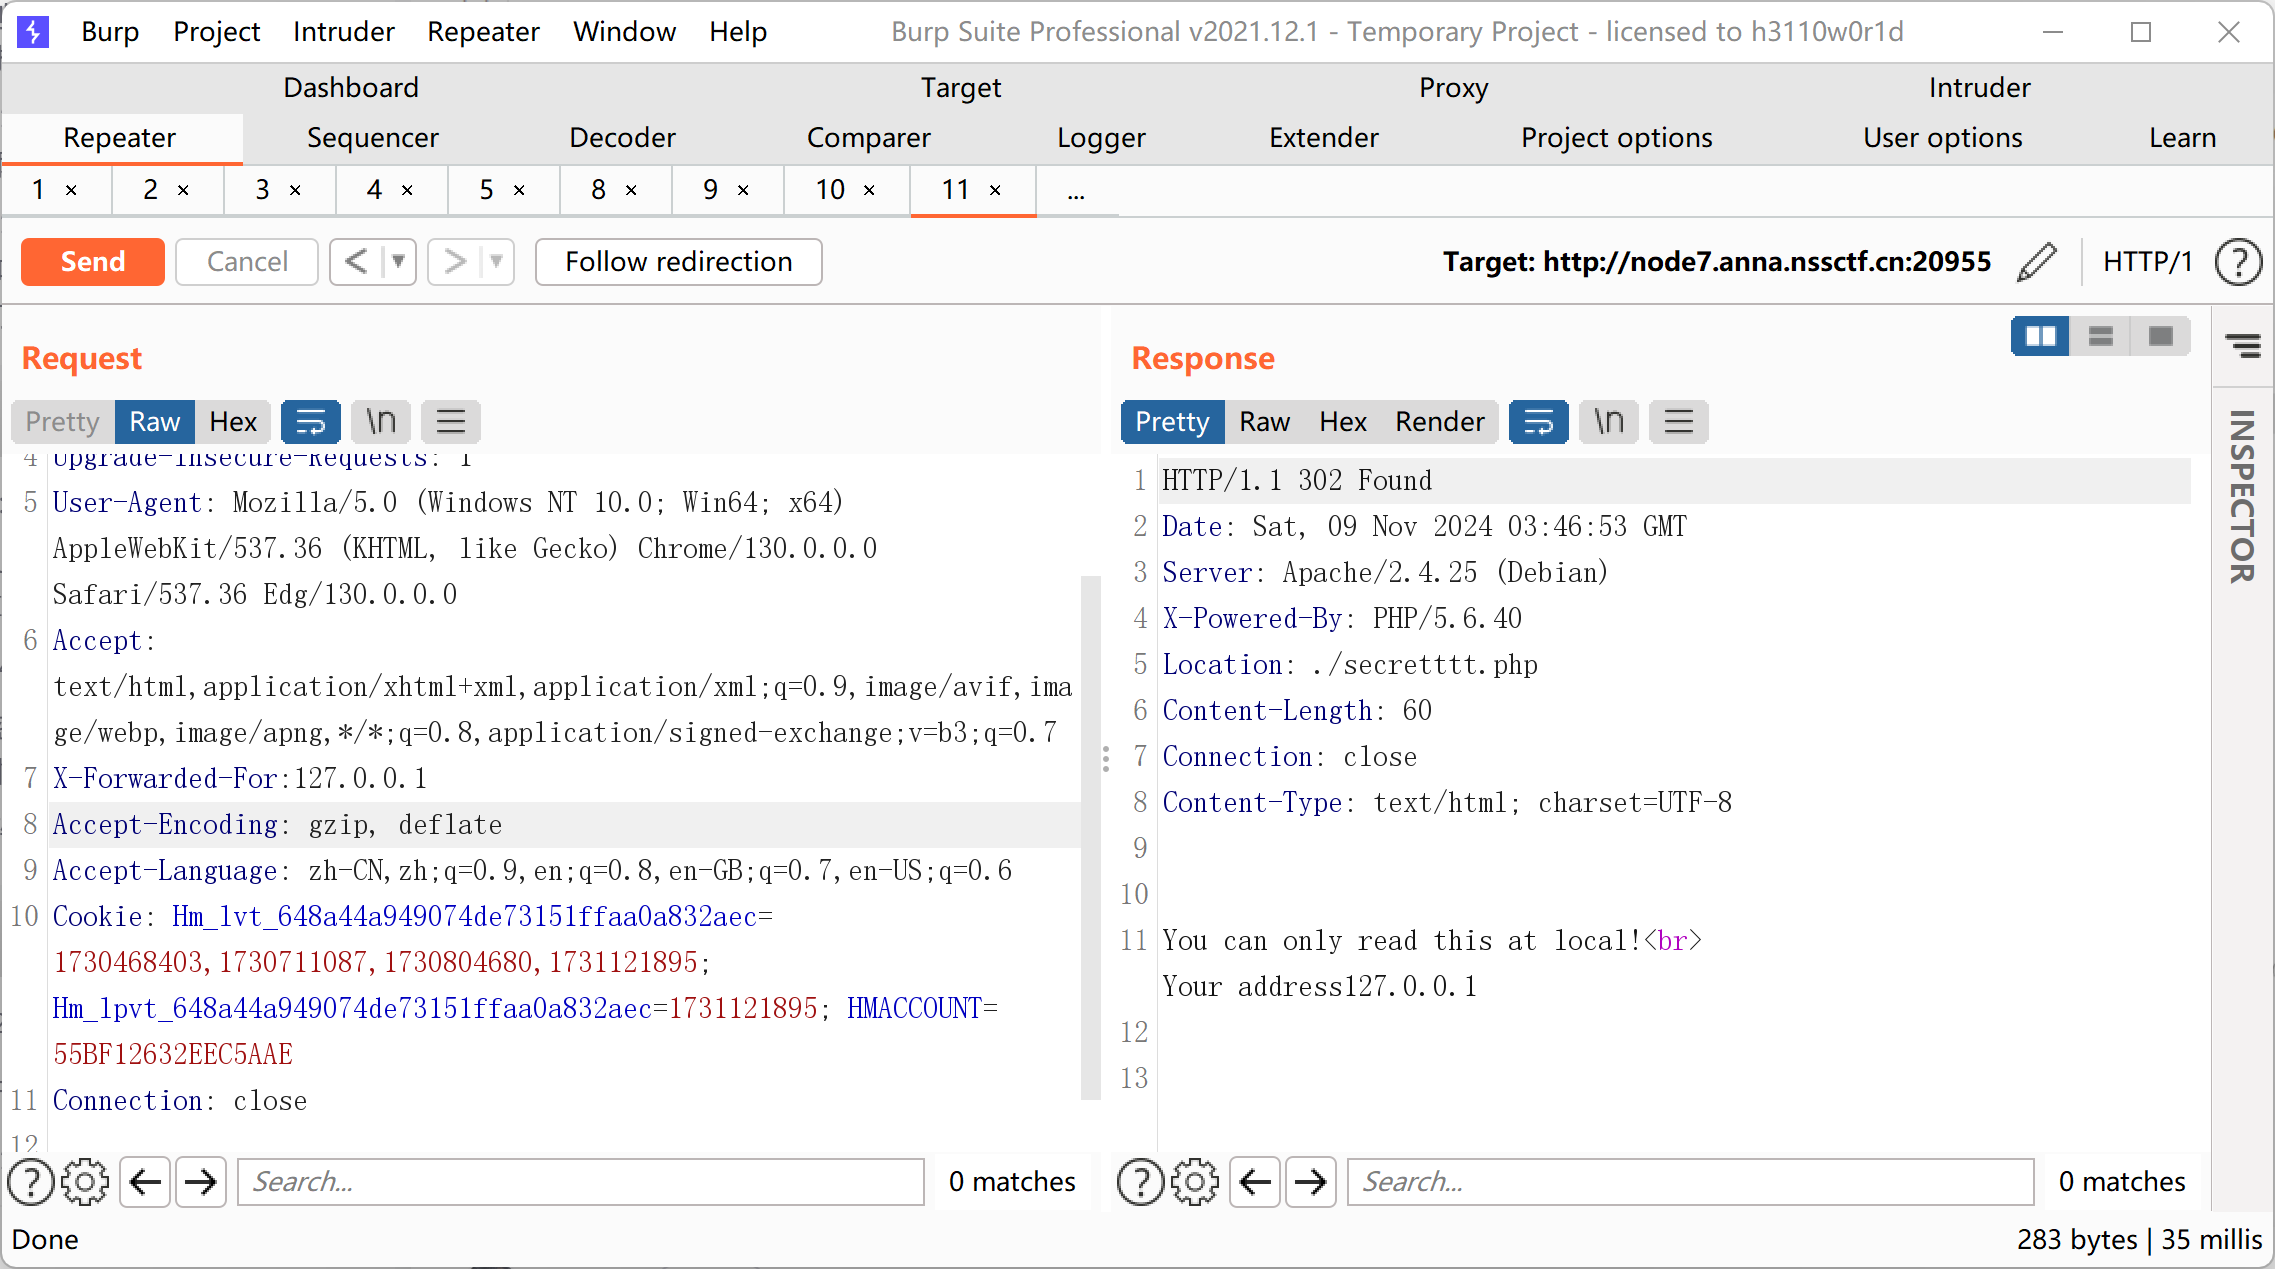
Task: Select Response Raw view
Action: click(x=1265, y=422)
